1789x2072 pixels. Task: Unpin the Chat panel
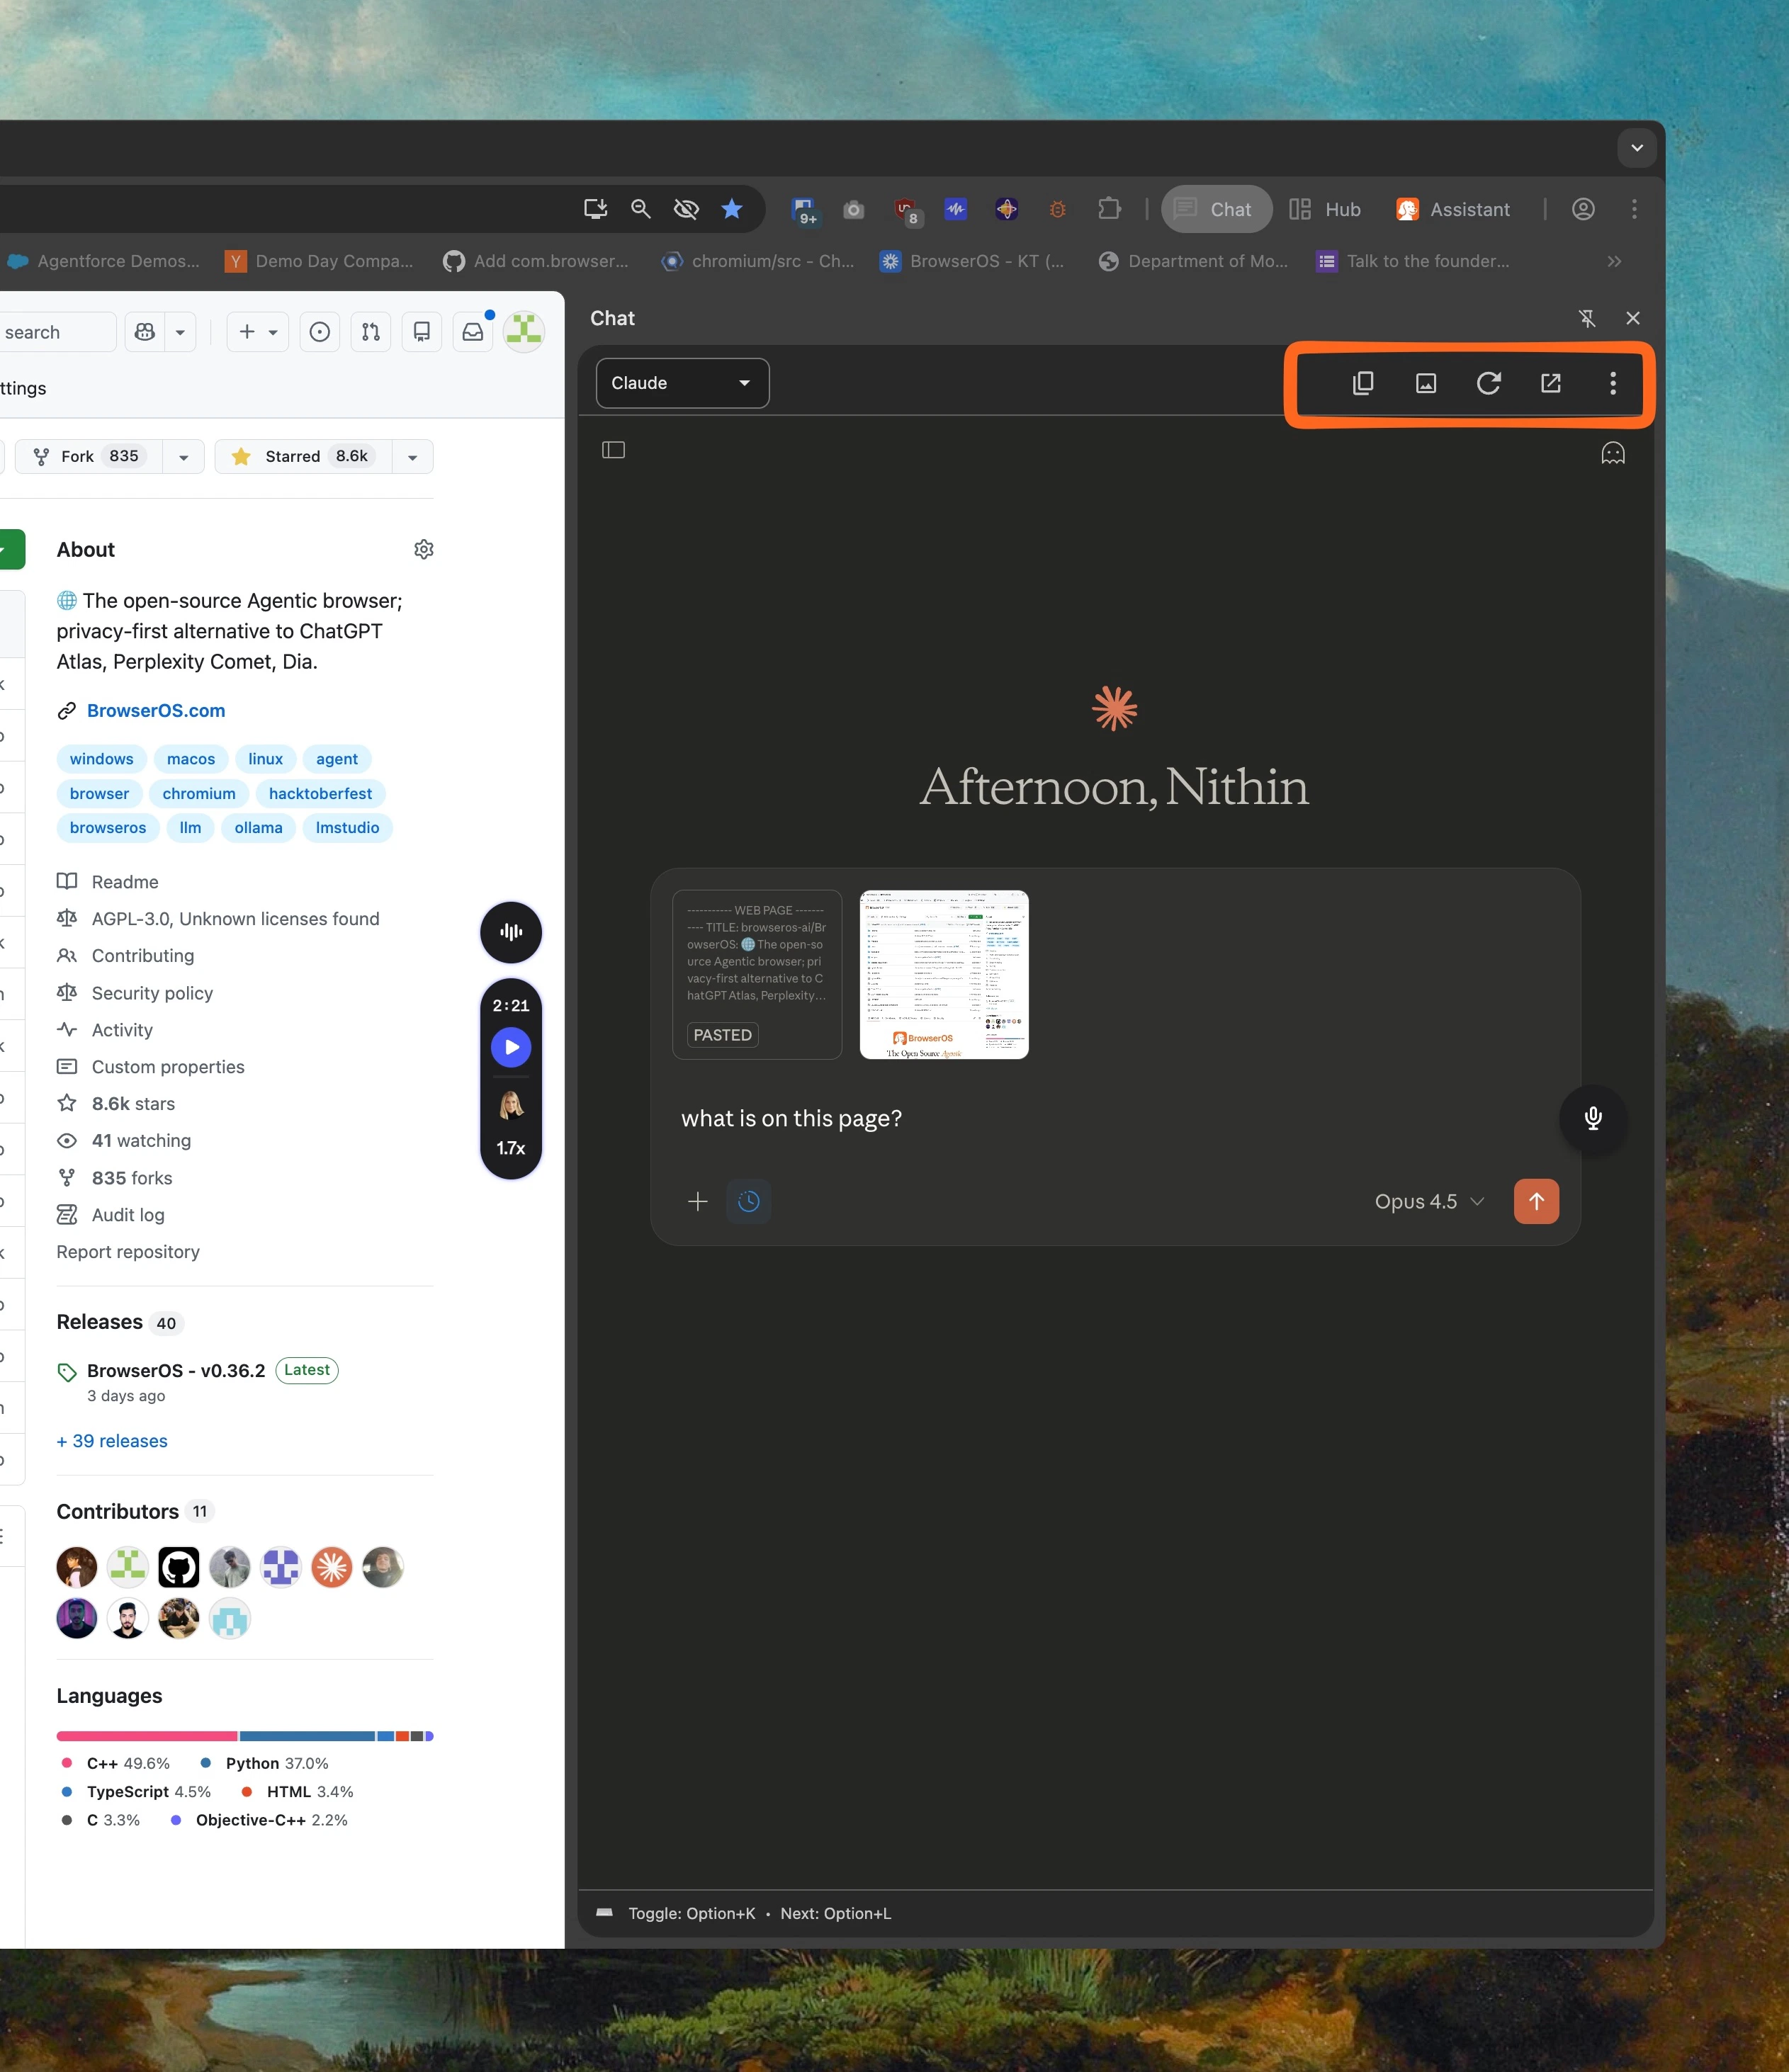click(x=1587, y=318)
